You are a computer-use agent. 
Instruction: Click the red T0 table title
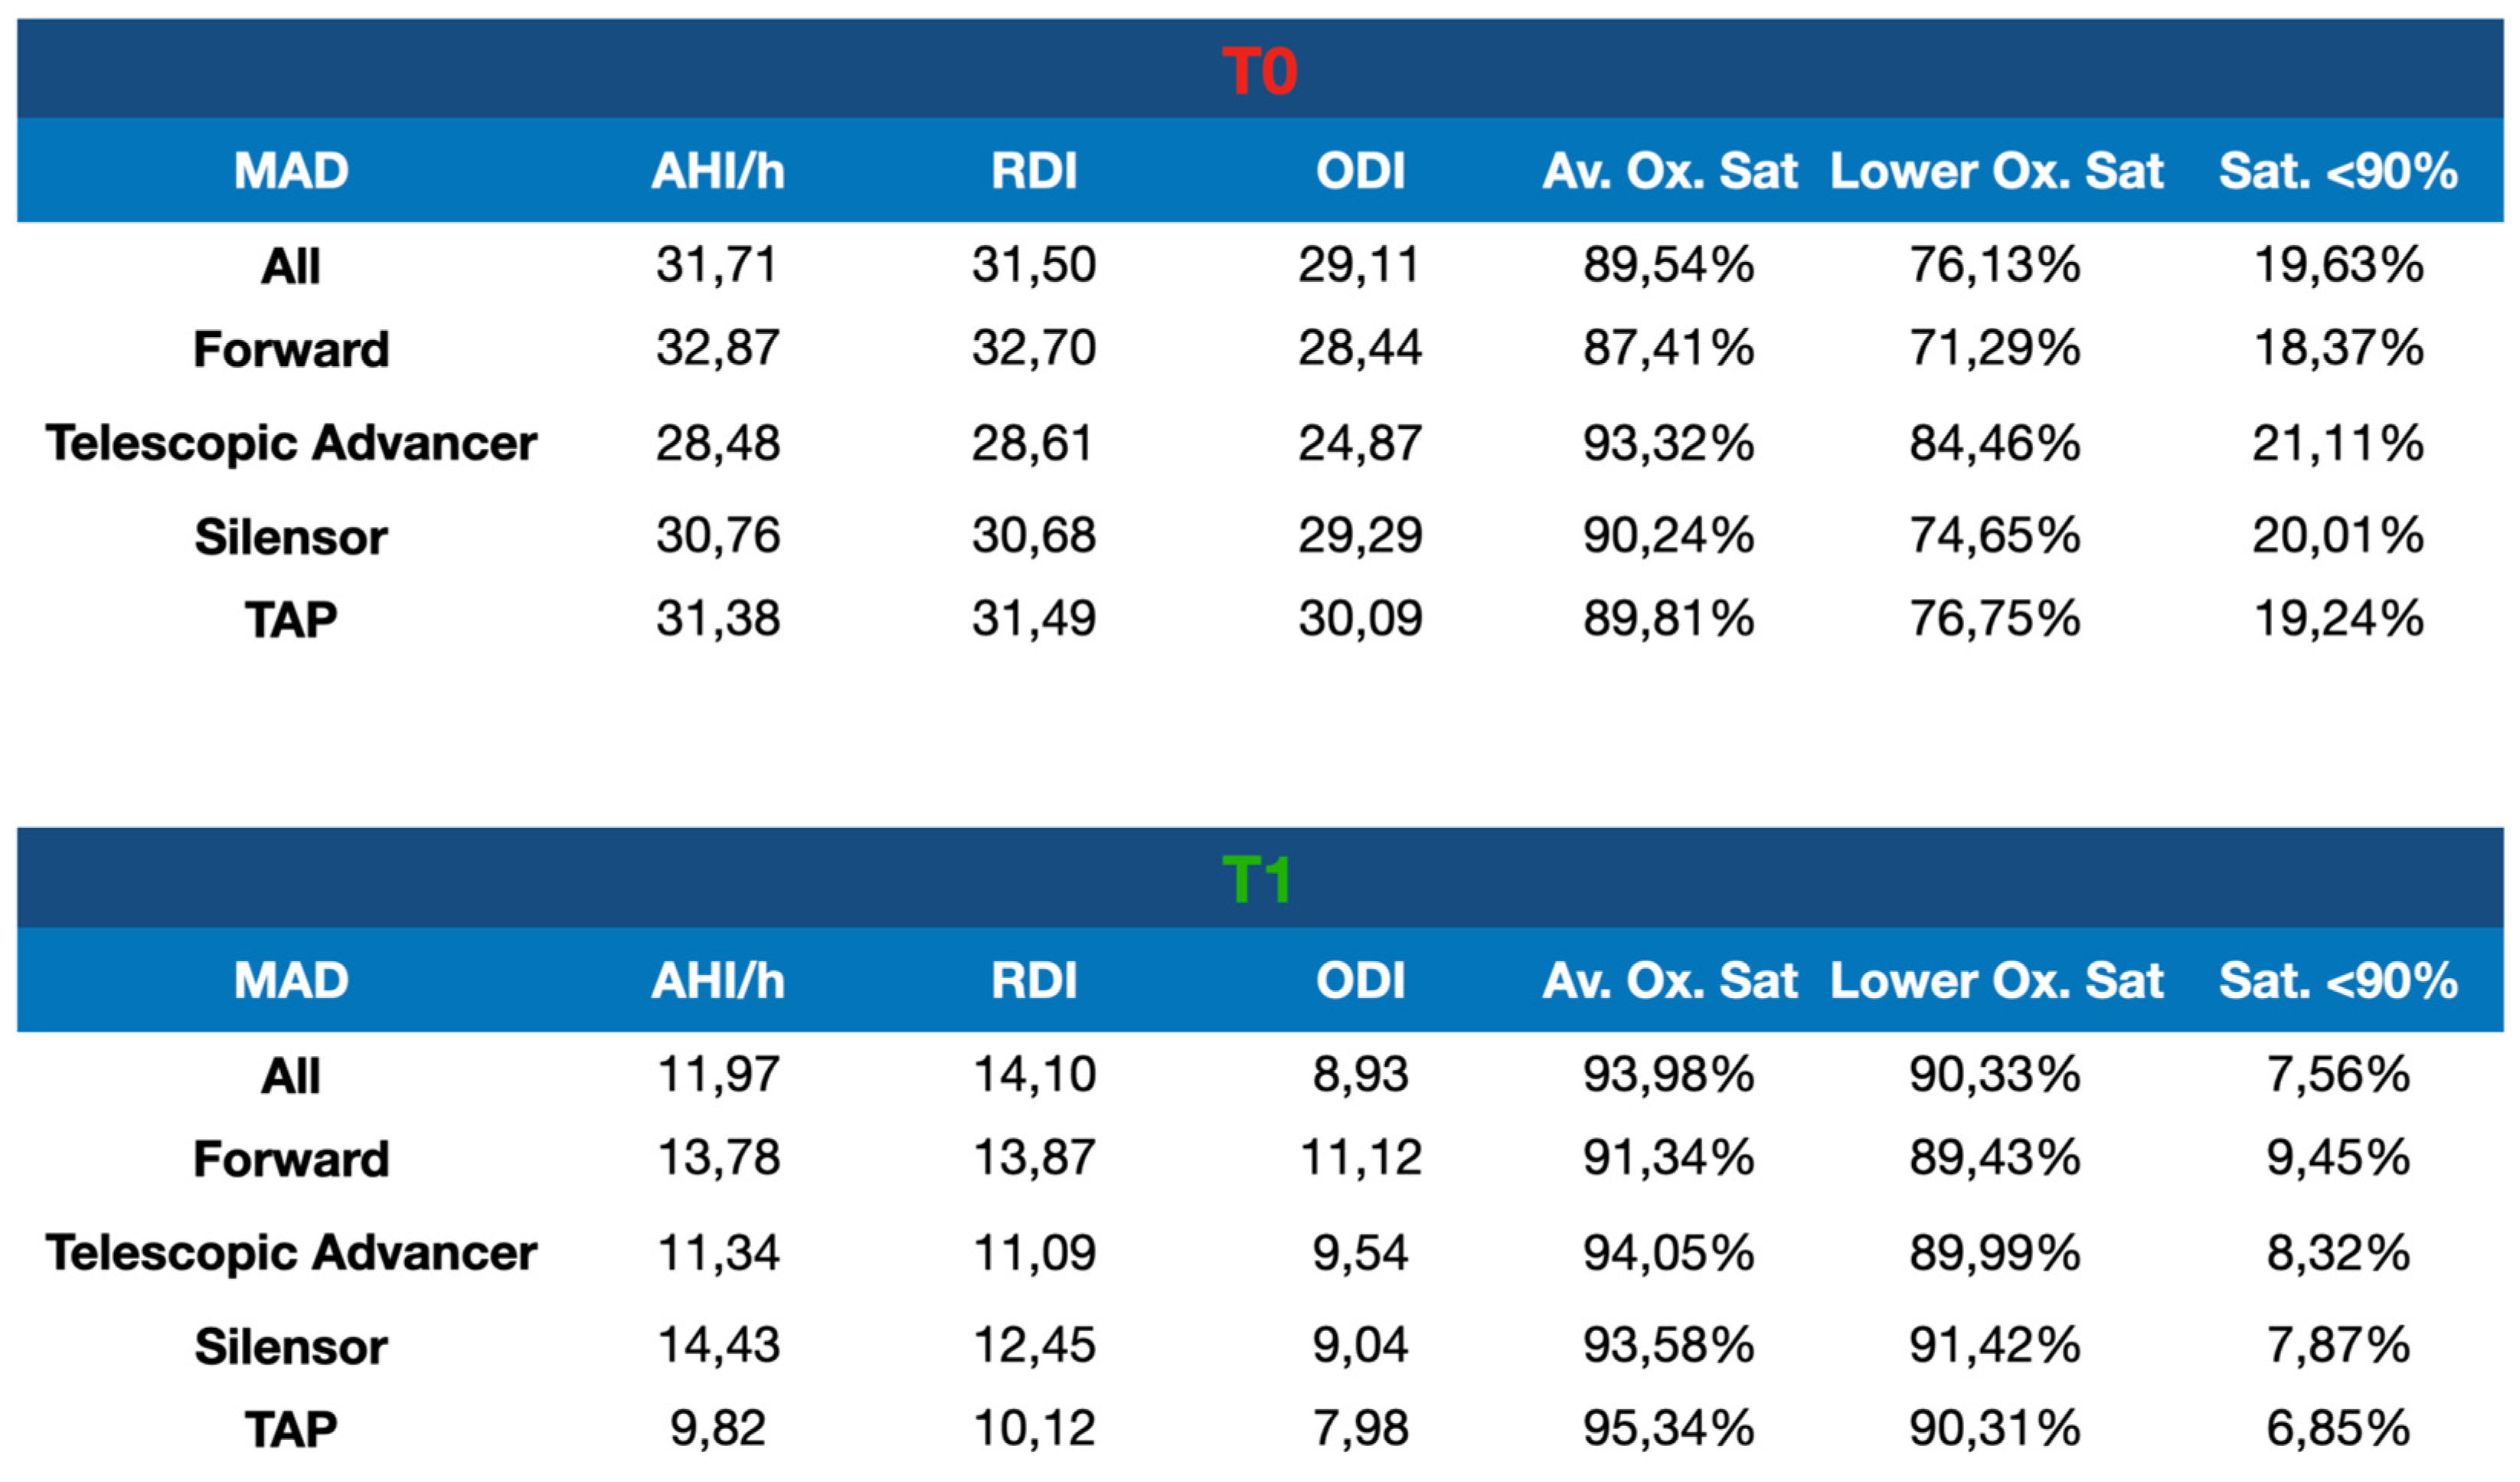tap(1259, 72)
